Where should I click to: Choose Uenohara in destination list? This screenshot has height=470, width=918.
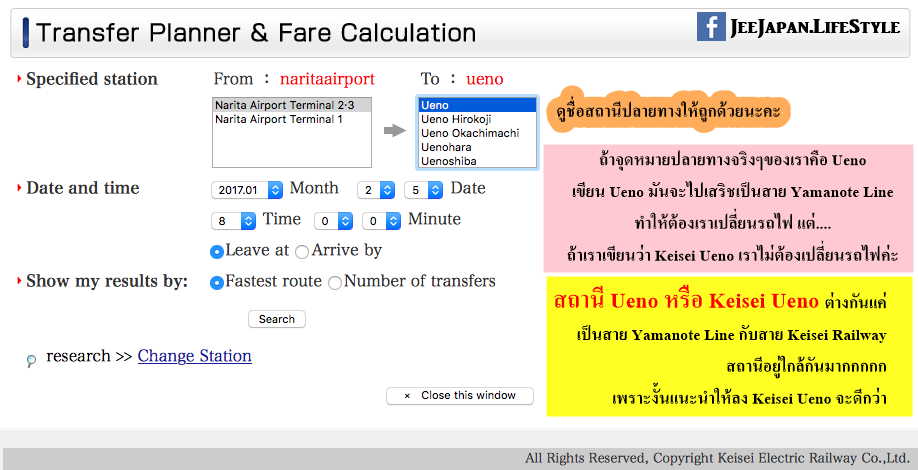pyautogui.click(x=477, y=147)
